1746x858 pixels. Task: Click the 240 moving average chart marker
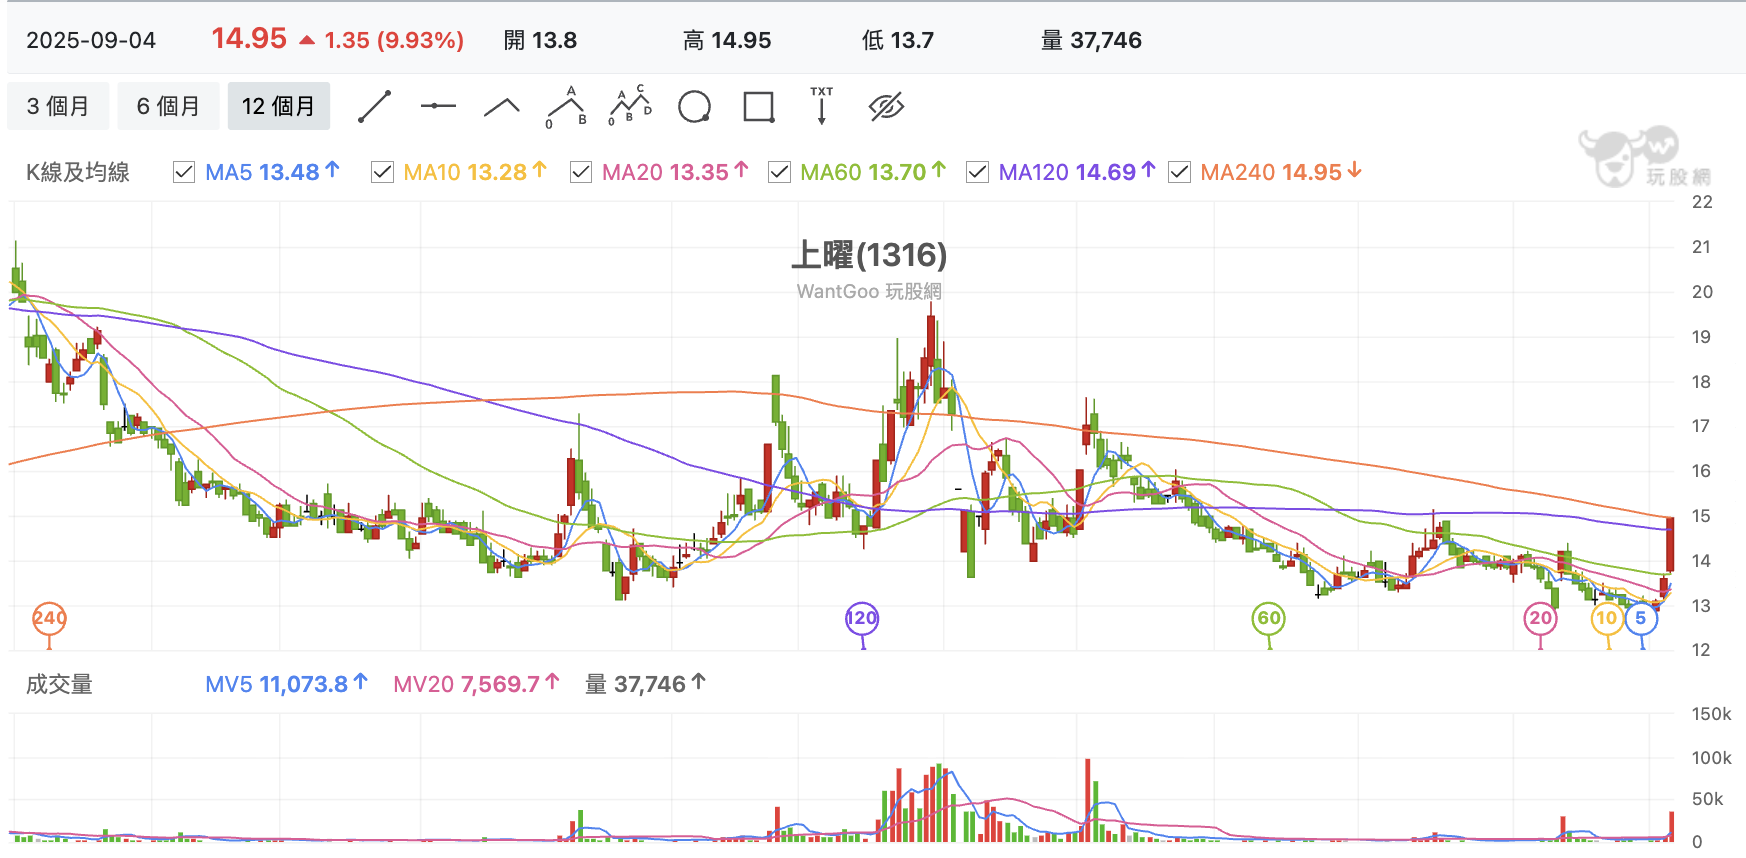[49, 618]
